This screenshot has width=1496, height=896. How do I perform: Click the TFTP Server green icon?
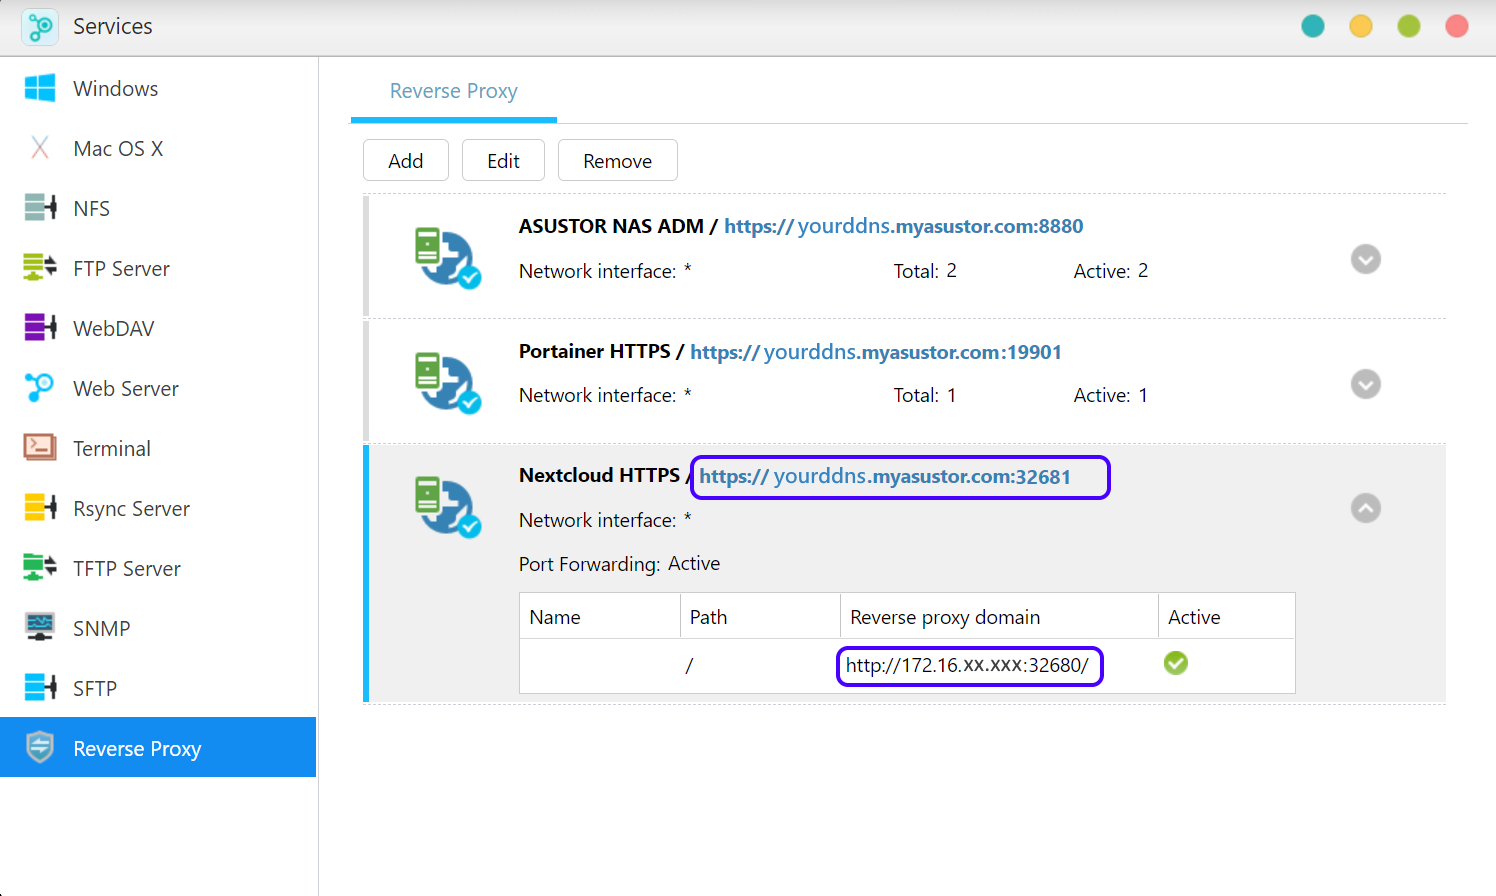[x=40, y=567]
